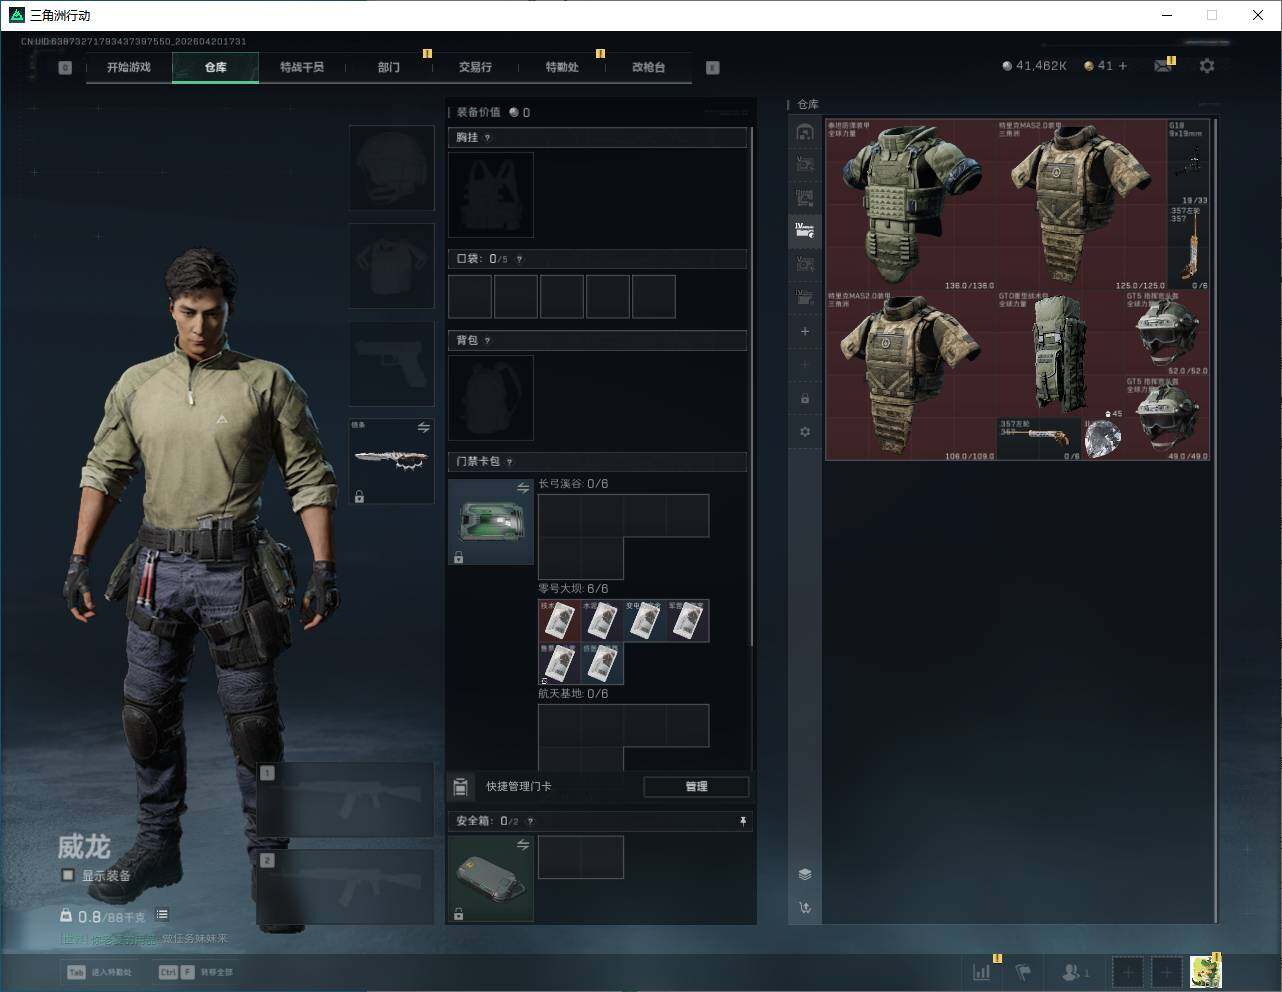Screen dimensions: 1282x992
Task: Click the 41,462K currency balance
Action: point(1034,66)
